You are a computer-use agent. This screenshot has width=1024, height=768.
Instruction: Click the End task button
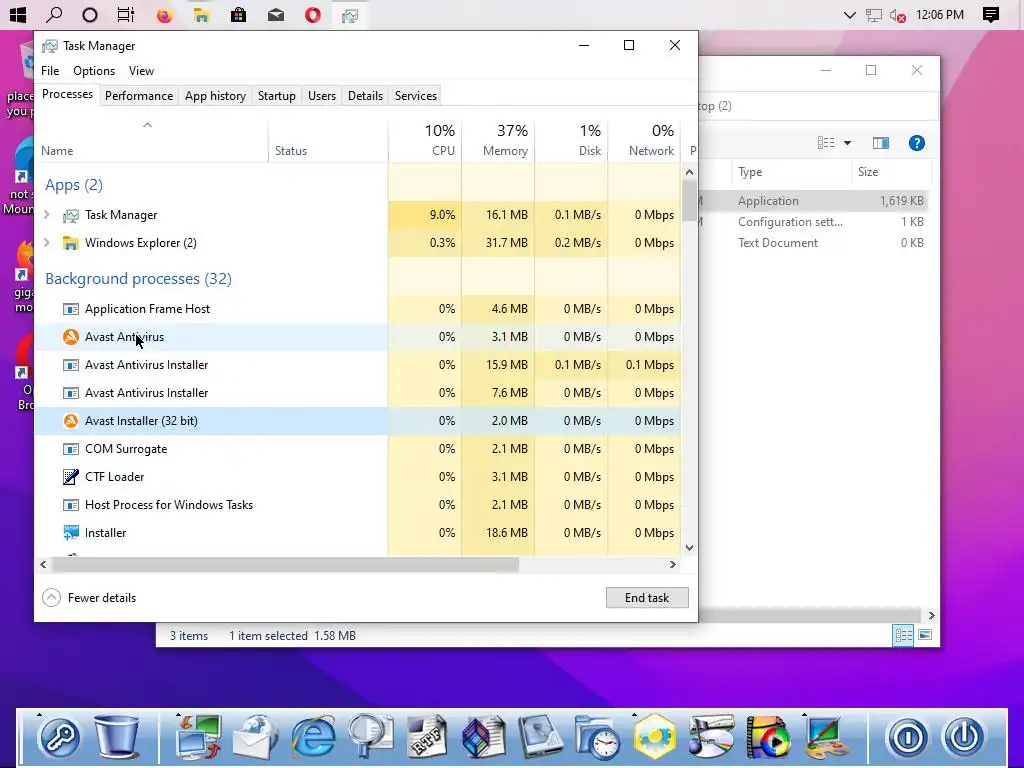[647, 598]
